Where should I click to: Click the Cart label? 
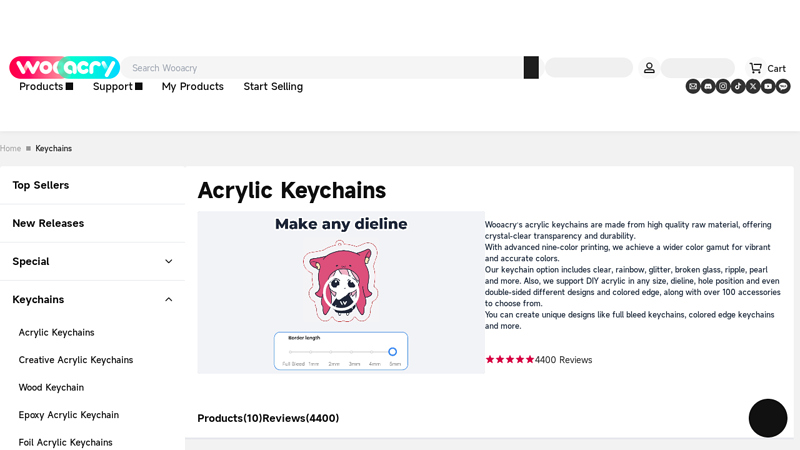(777, 68)
